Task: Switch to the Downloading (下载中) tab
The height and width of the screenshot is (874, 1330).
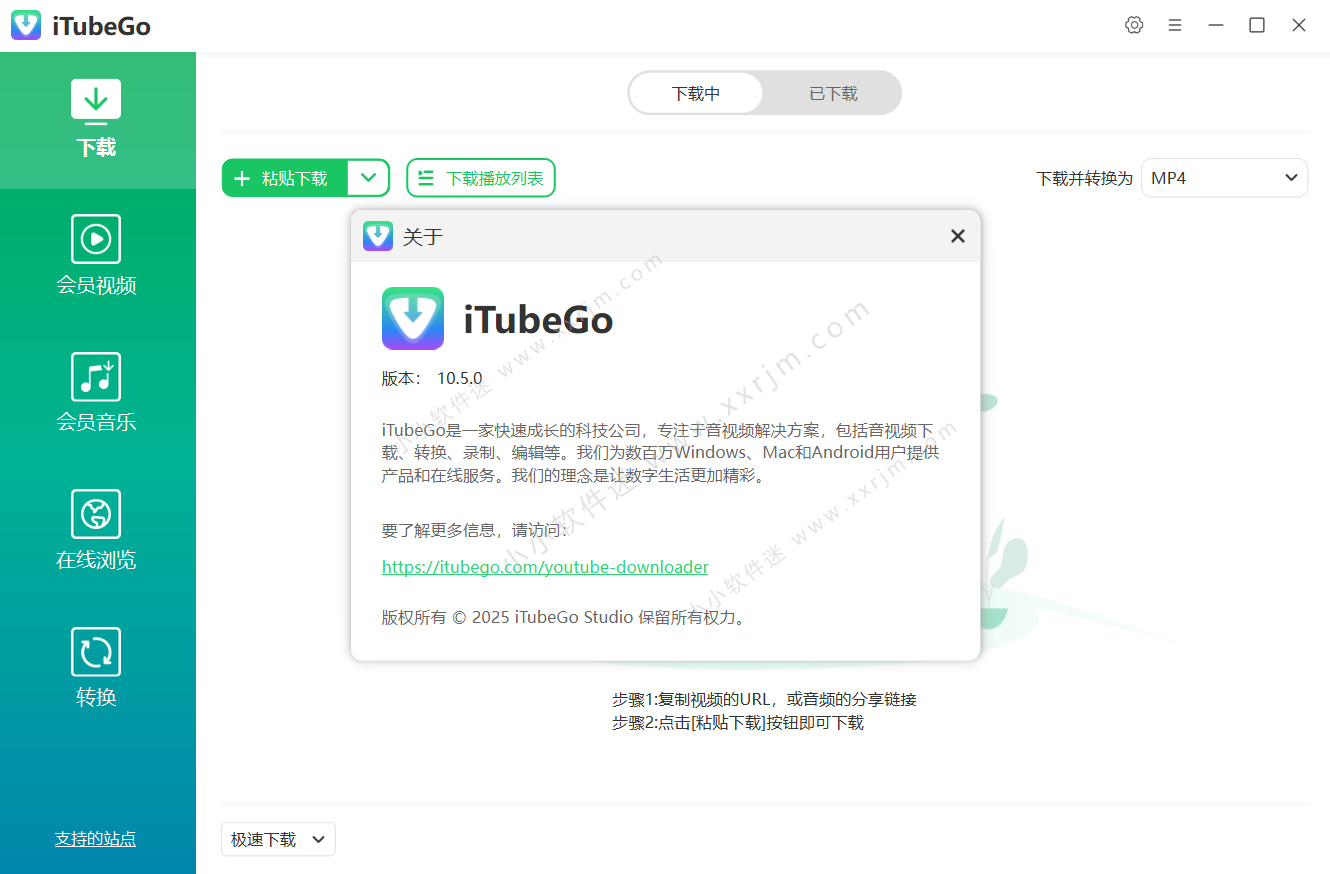Action: tap(696, 94)
